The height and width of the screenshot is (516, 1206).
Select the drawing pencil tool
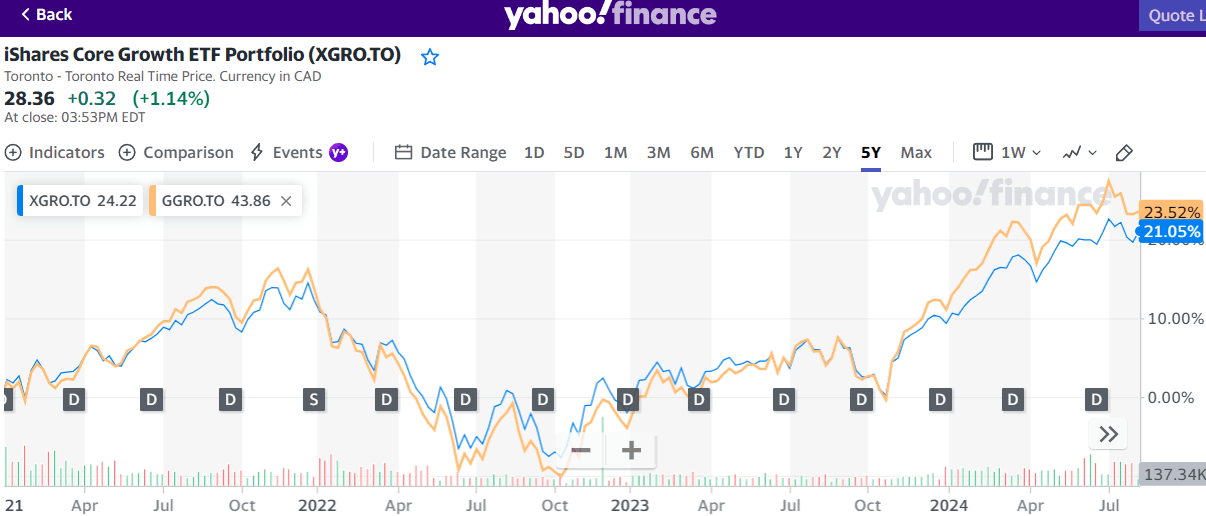click(x=1123, y=152)
